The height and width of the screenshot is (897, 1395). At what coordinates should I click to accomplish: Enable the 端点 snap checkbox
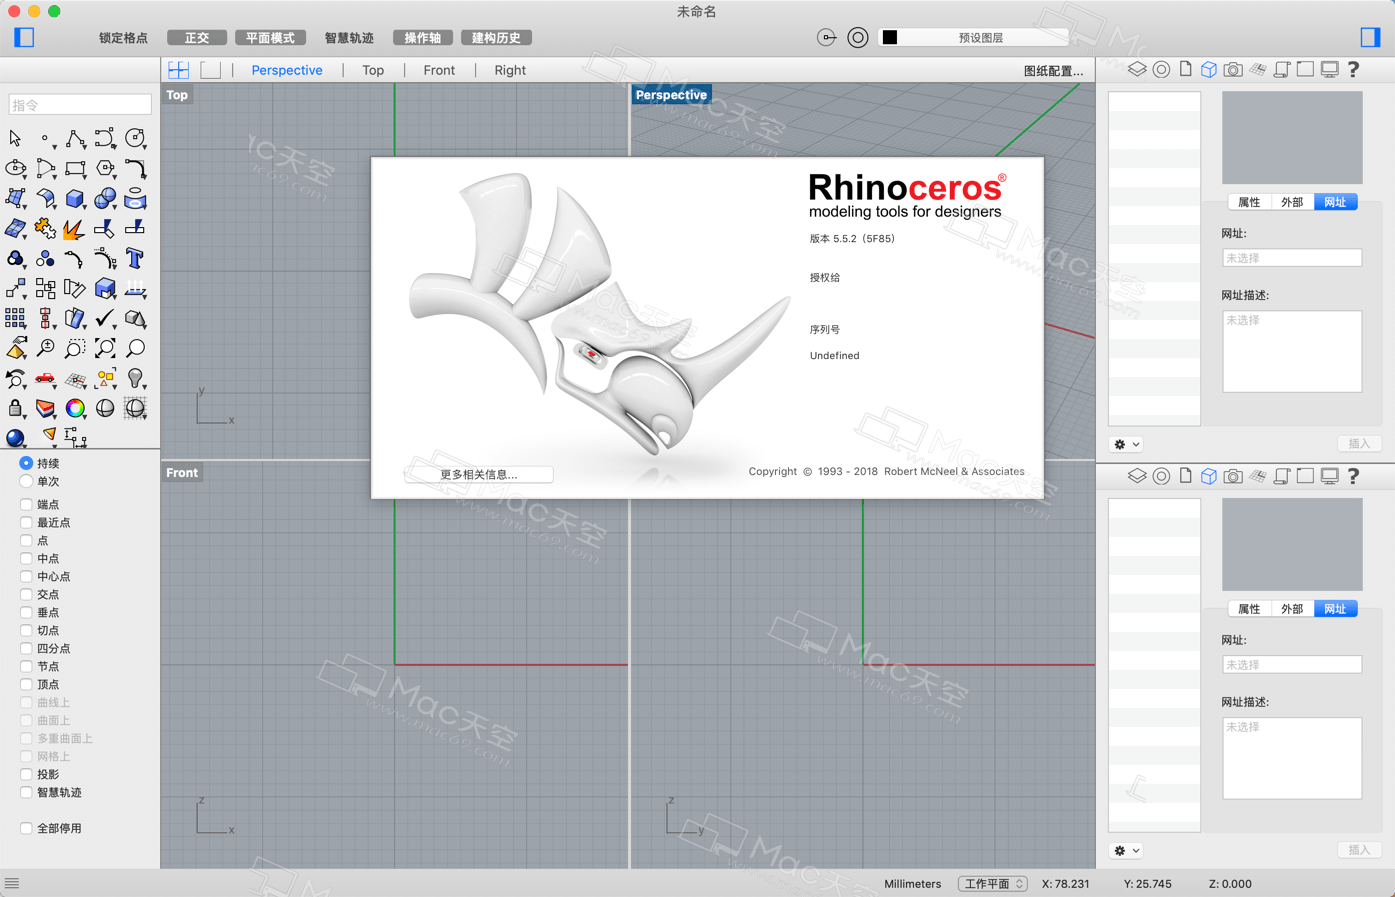click(x=26, y=505)
